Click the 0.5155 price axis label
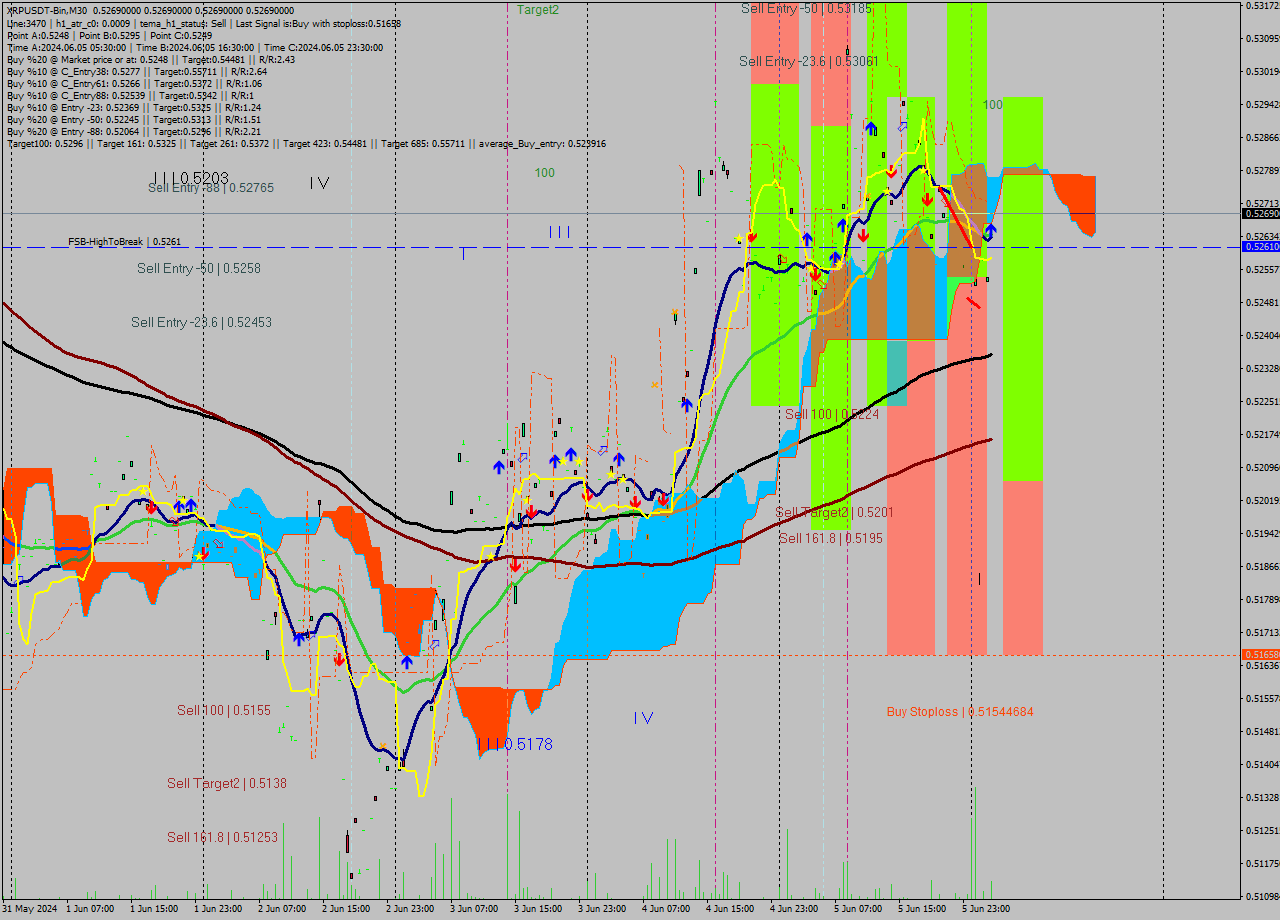The height and width of the screenshot is (920, 1280). click(1264, 698)
